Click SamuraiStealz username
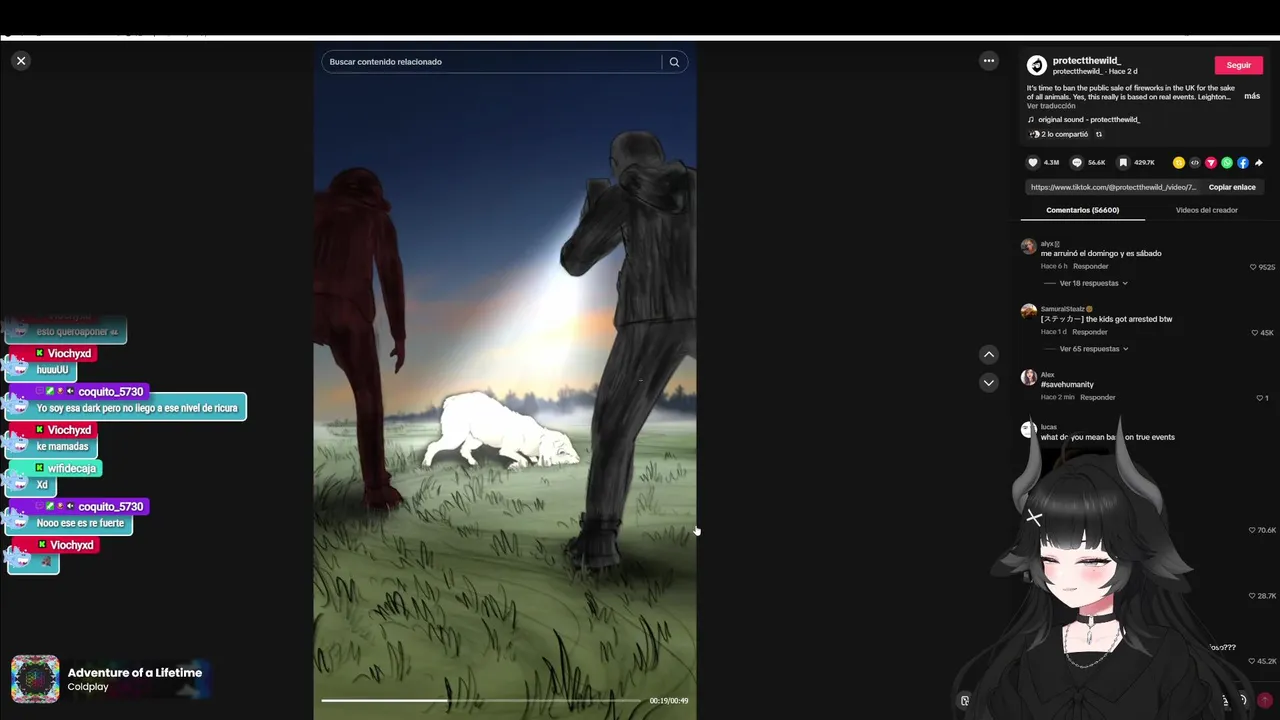 click(1064, 309)
